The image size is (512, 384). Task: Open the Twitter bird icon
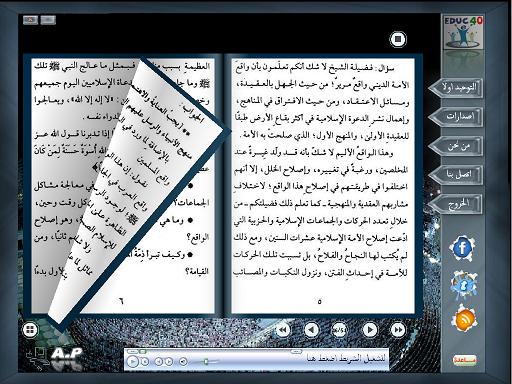click(463, 285)
